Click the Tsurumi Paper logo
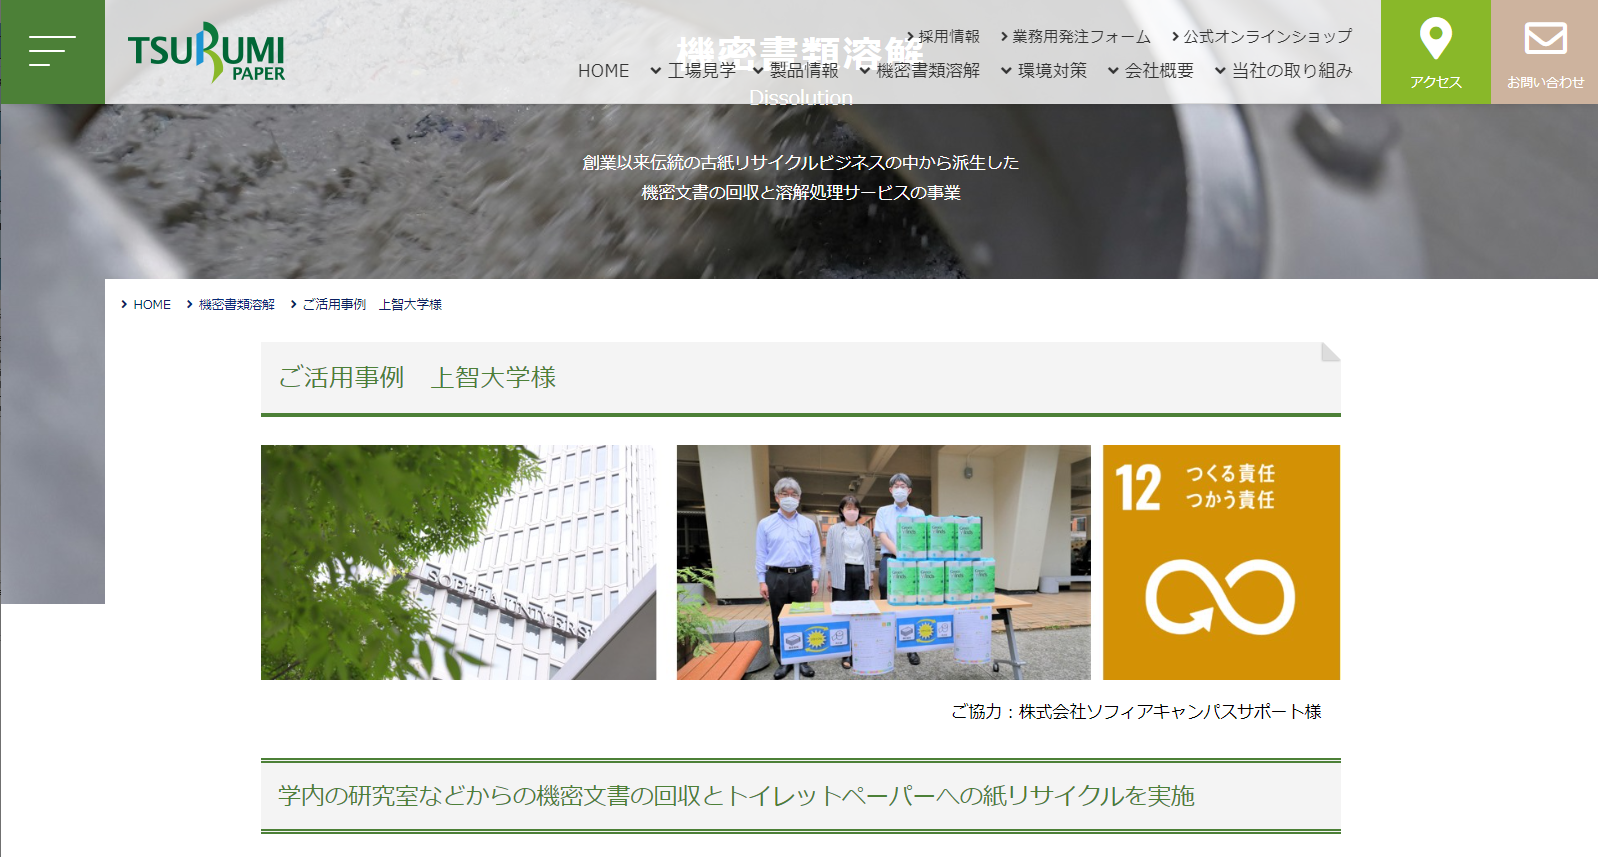 tap(206, 52)
